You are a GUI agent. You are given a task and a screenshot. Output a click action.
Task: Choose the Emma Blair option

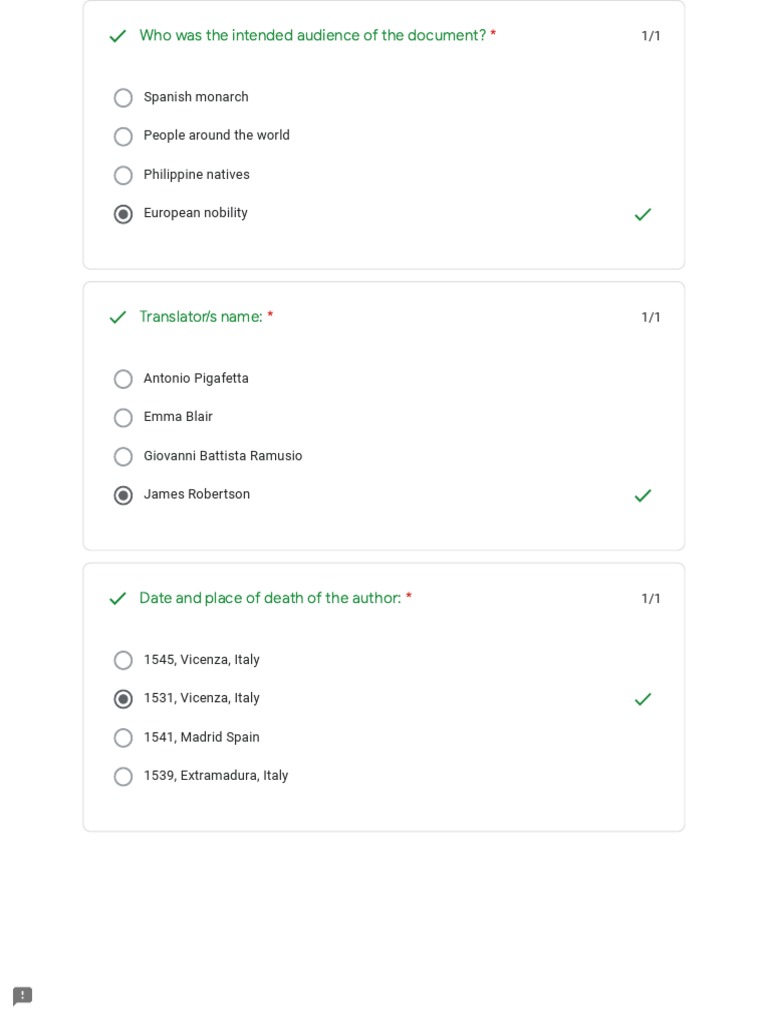pos(123,417)
